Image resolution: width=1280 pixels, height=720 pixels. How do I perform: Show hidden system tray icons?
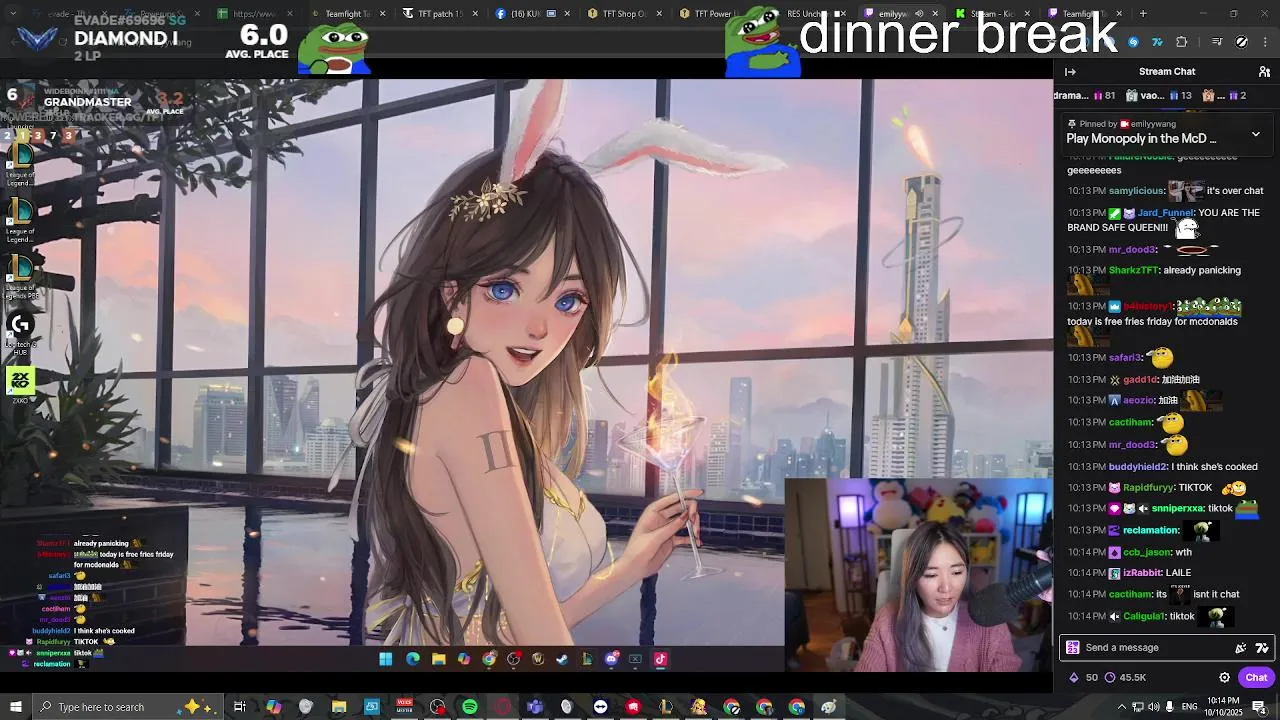click(x=1121, y=707)
